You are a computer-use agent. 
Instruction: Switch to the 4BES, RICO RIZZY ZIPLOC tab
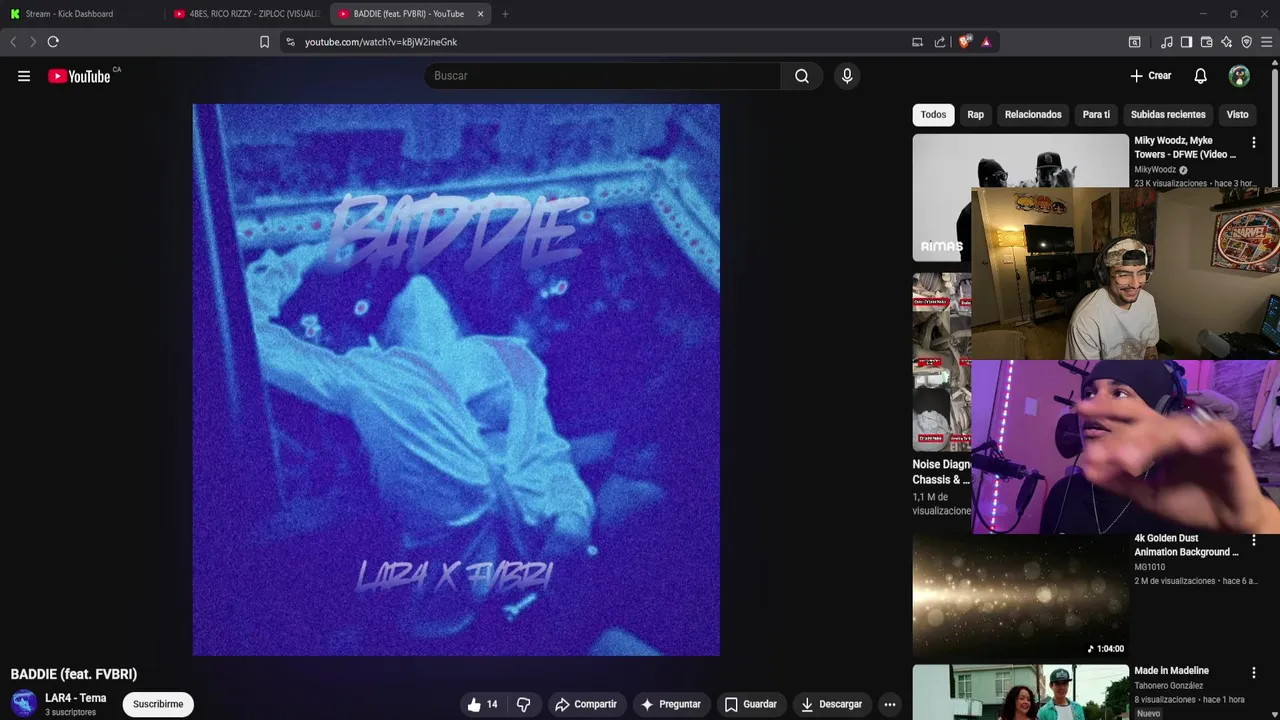pos(246,14)
